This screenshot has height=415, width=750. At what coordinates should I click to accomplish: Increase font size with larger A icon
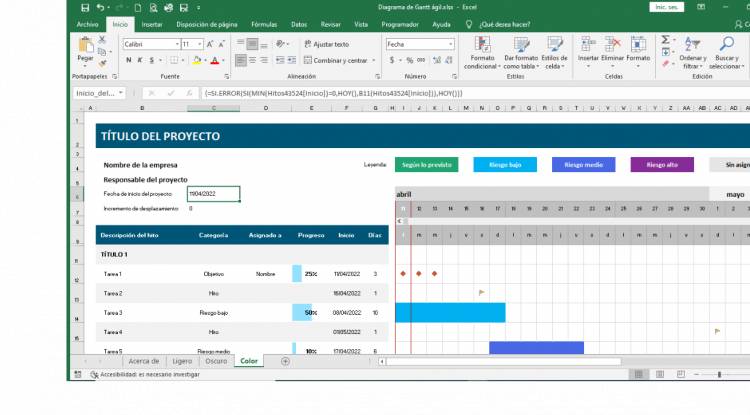tap(210, 44)
